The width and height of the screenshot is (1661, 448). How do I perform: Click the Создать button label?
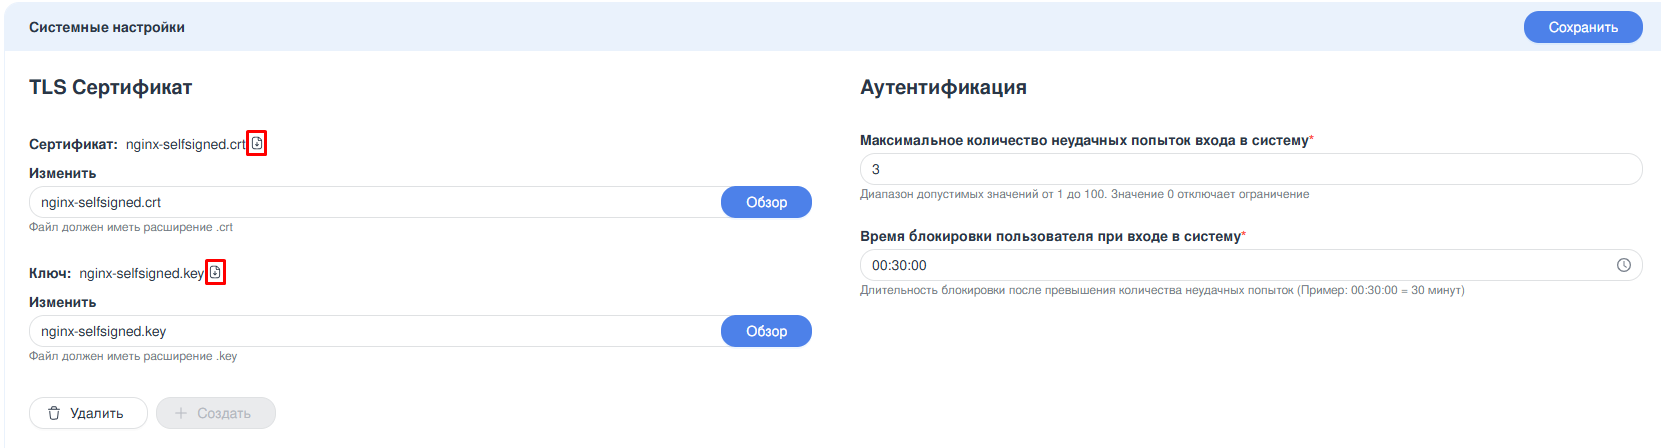point(224,413)
